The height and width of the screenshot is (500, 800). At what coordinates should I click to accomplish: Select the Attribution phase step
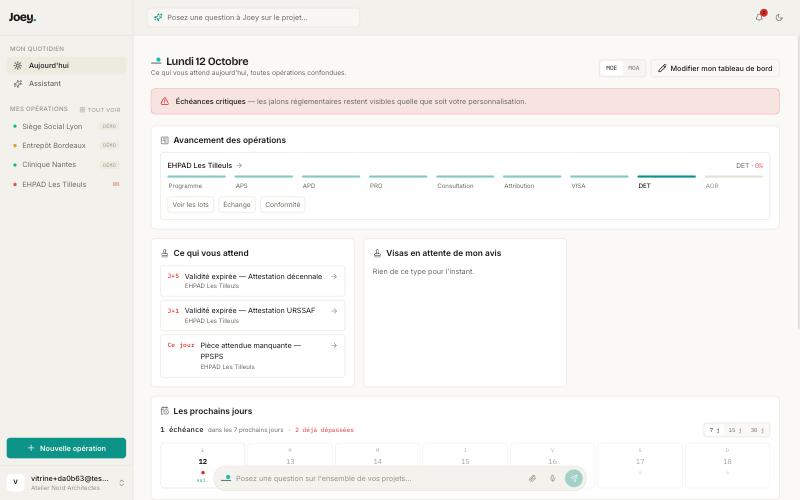coord(532,182)
